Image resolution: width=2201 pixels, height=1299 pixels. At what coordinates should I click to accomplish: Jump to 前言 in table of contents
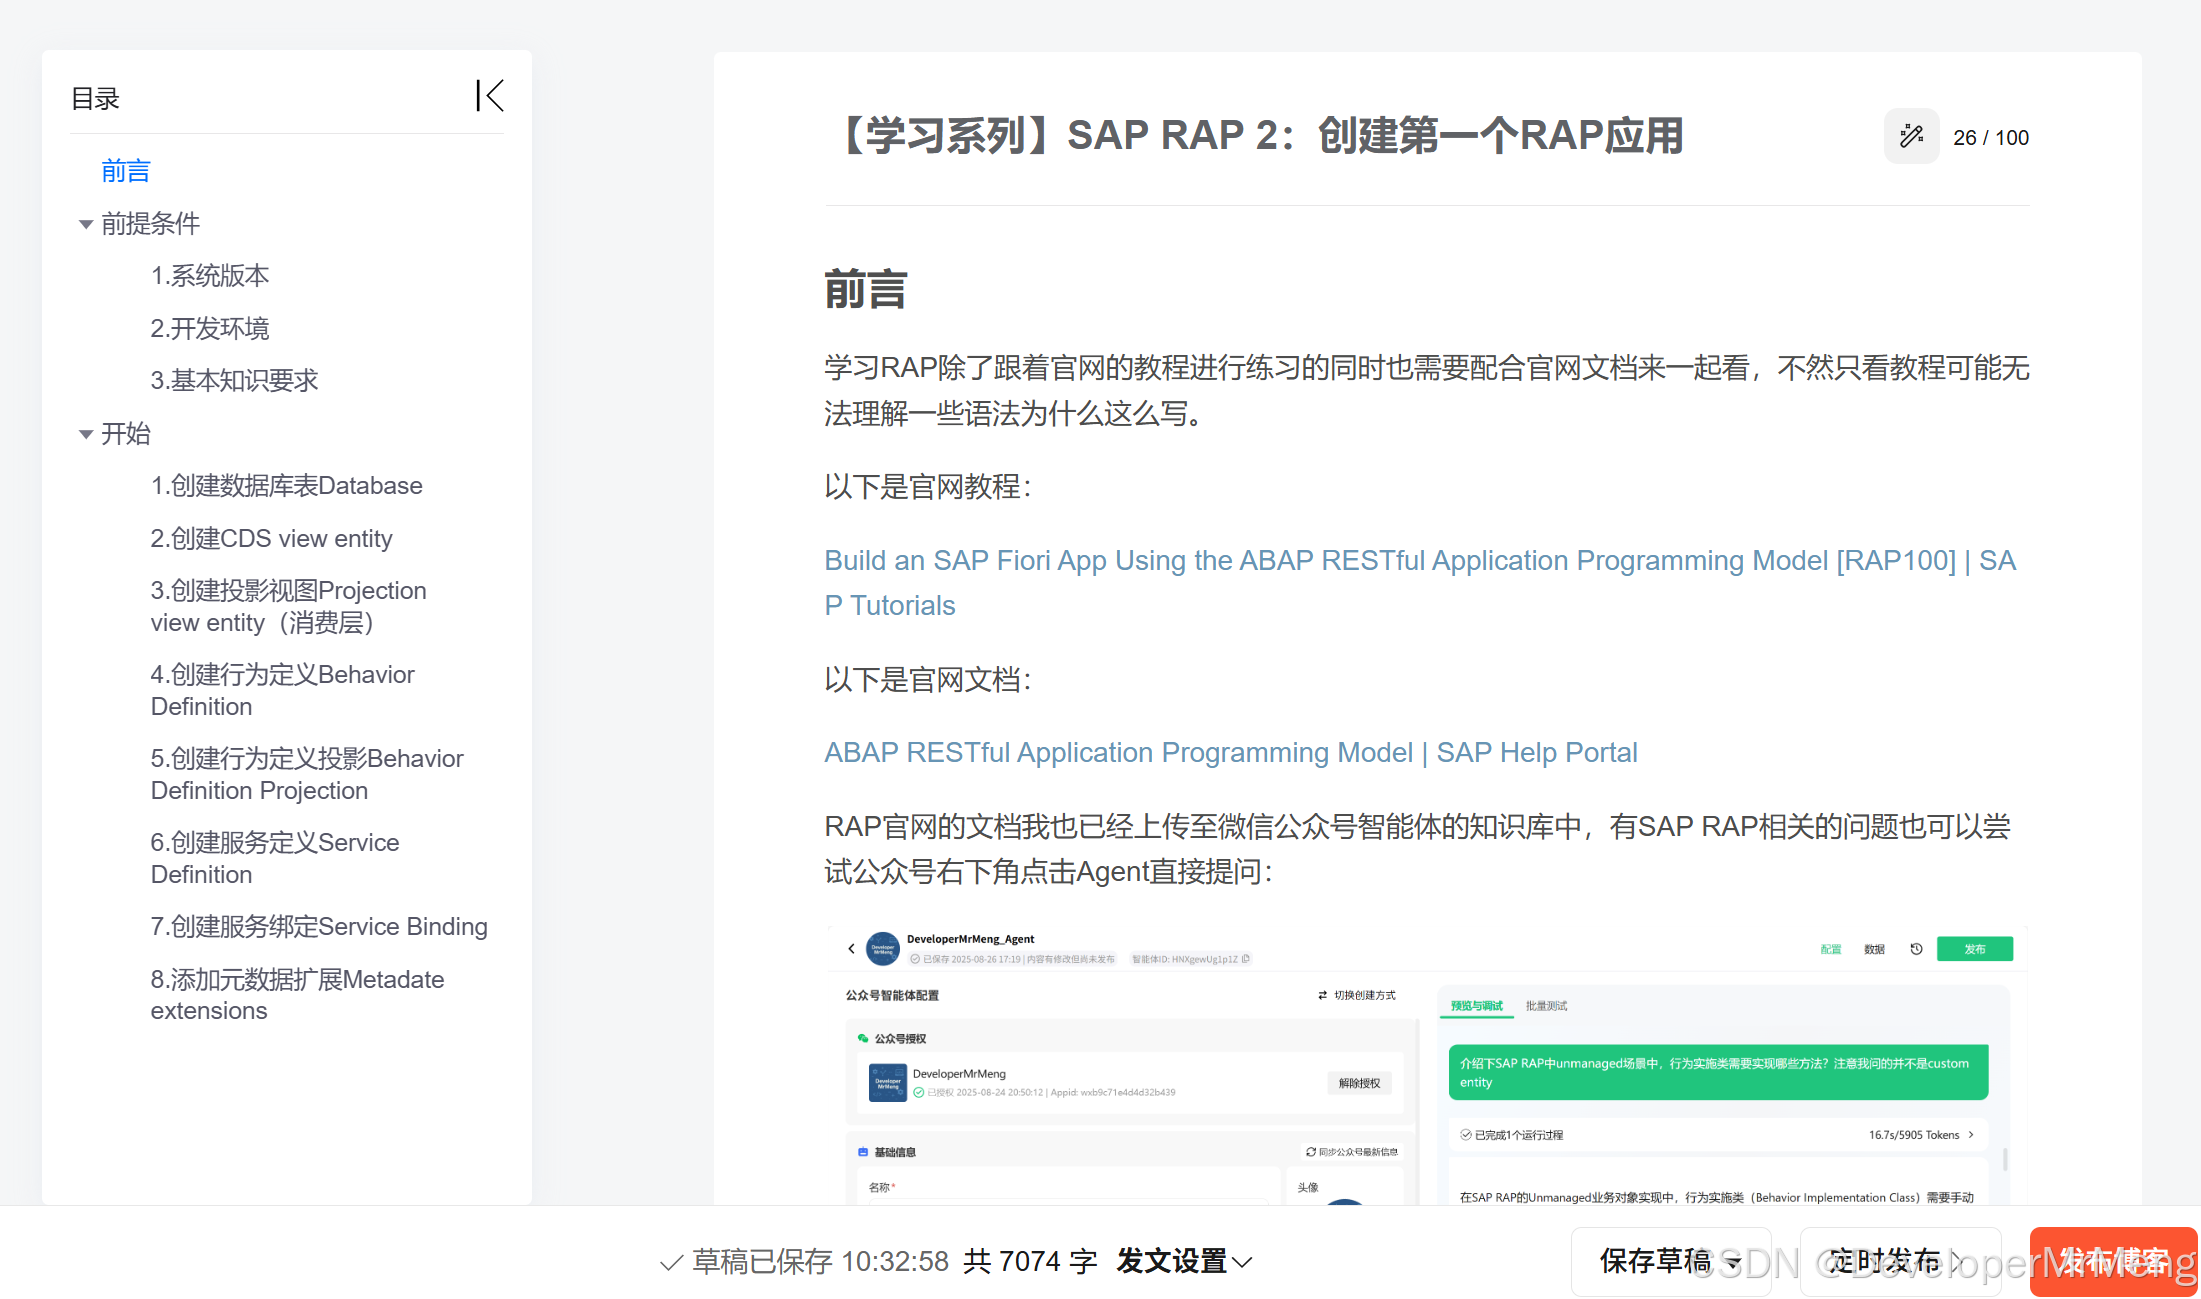[125, 171]
